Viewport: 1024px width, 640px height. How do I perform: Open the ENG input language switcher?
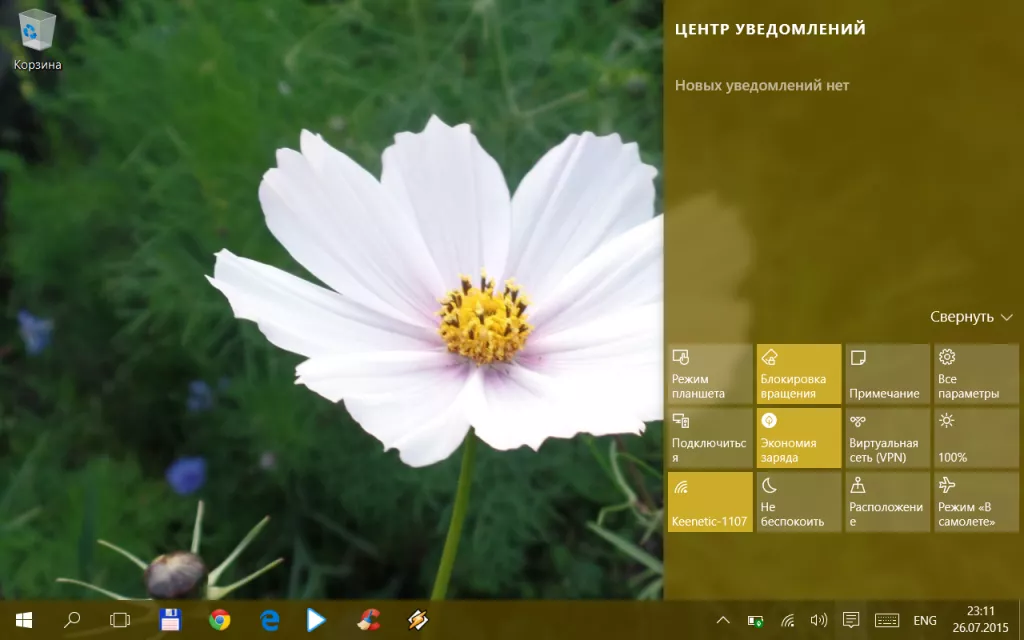[x=925, y=620]
